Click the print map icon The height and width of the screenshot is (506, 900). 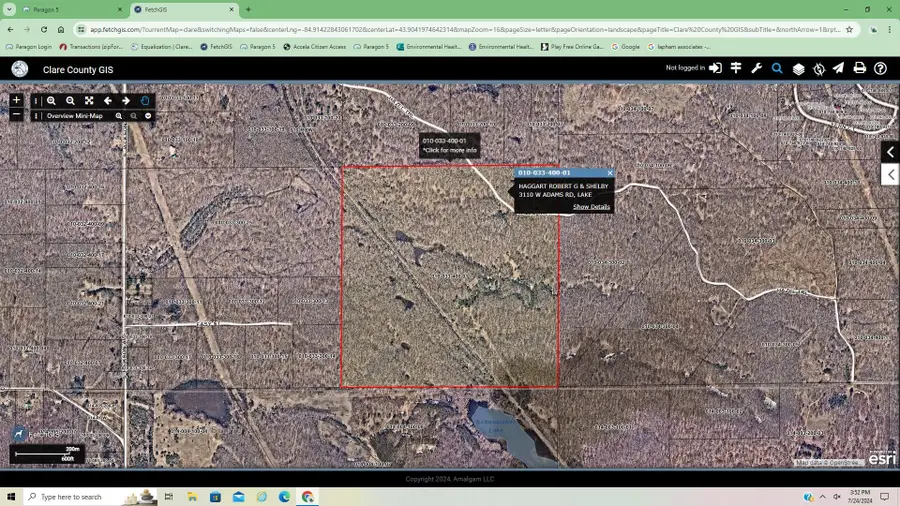click(x=859, y=69)
